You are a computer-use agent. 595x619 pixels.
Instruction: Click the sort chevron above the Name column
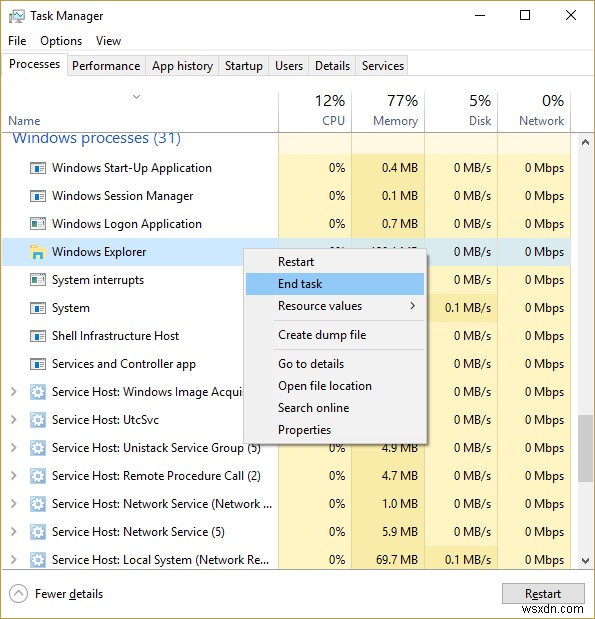coord(137,96)
